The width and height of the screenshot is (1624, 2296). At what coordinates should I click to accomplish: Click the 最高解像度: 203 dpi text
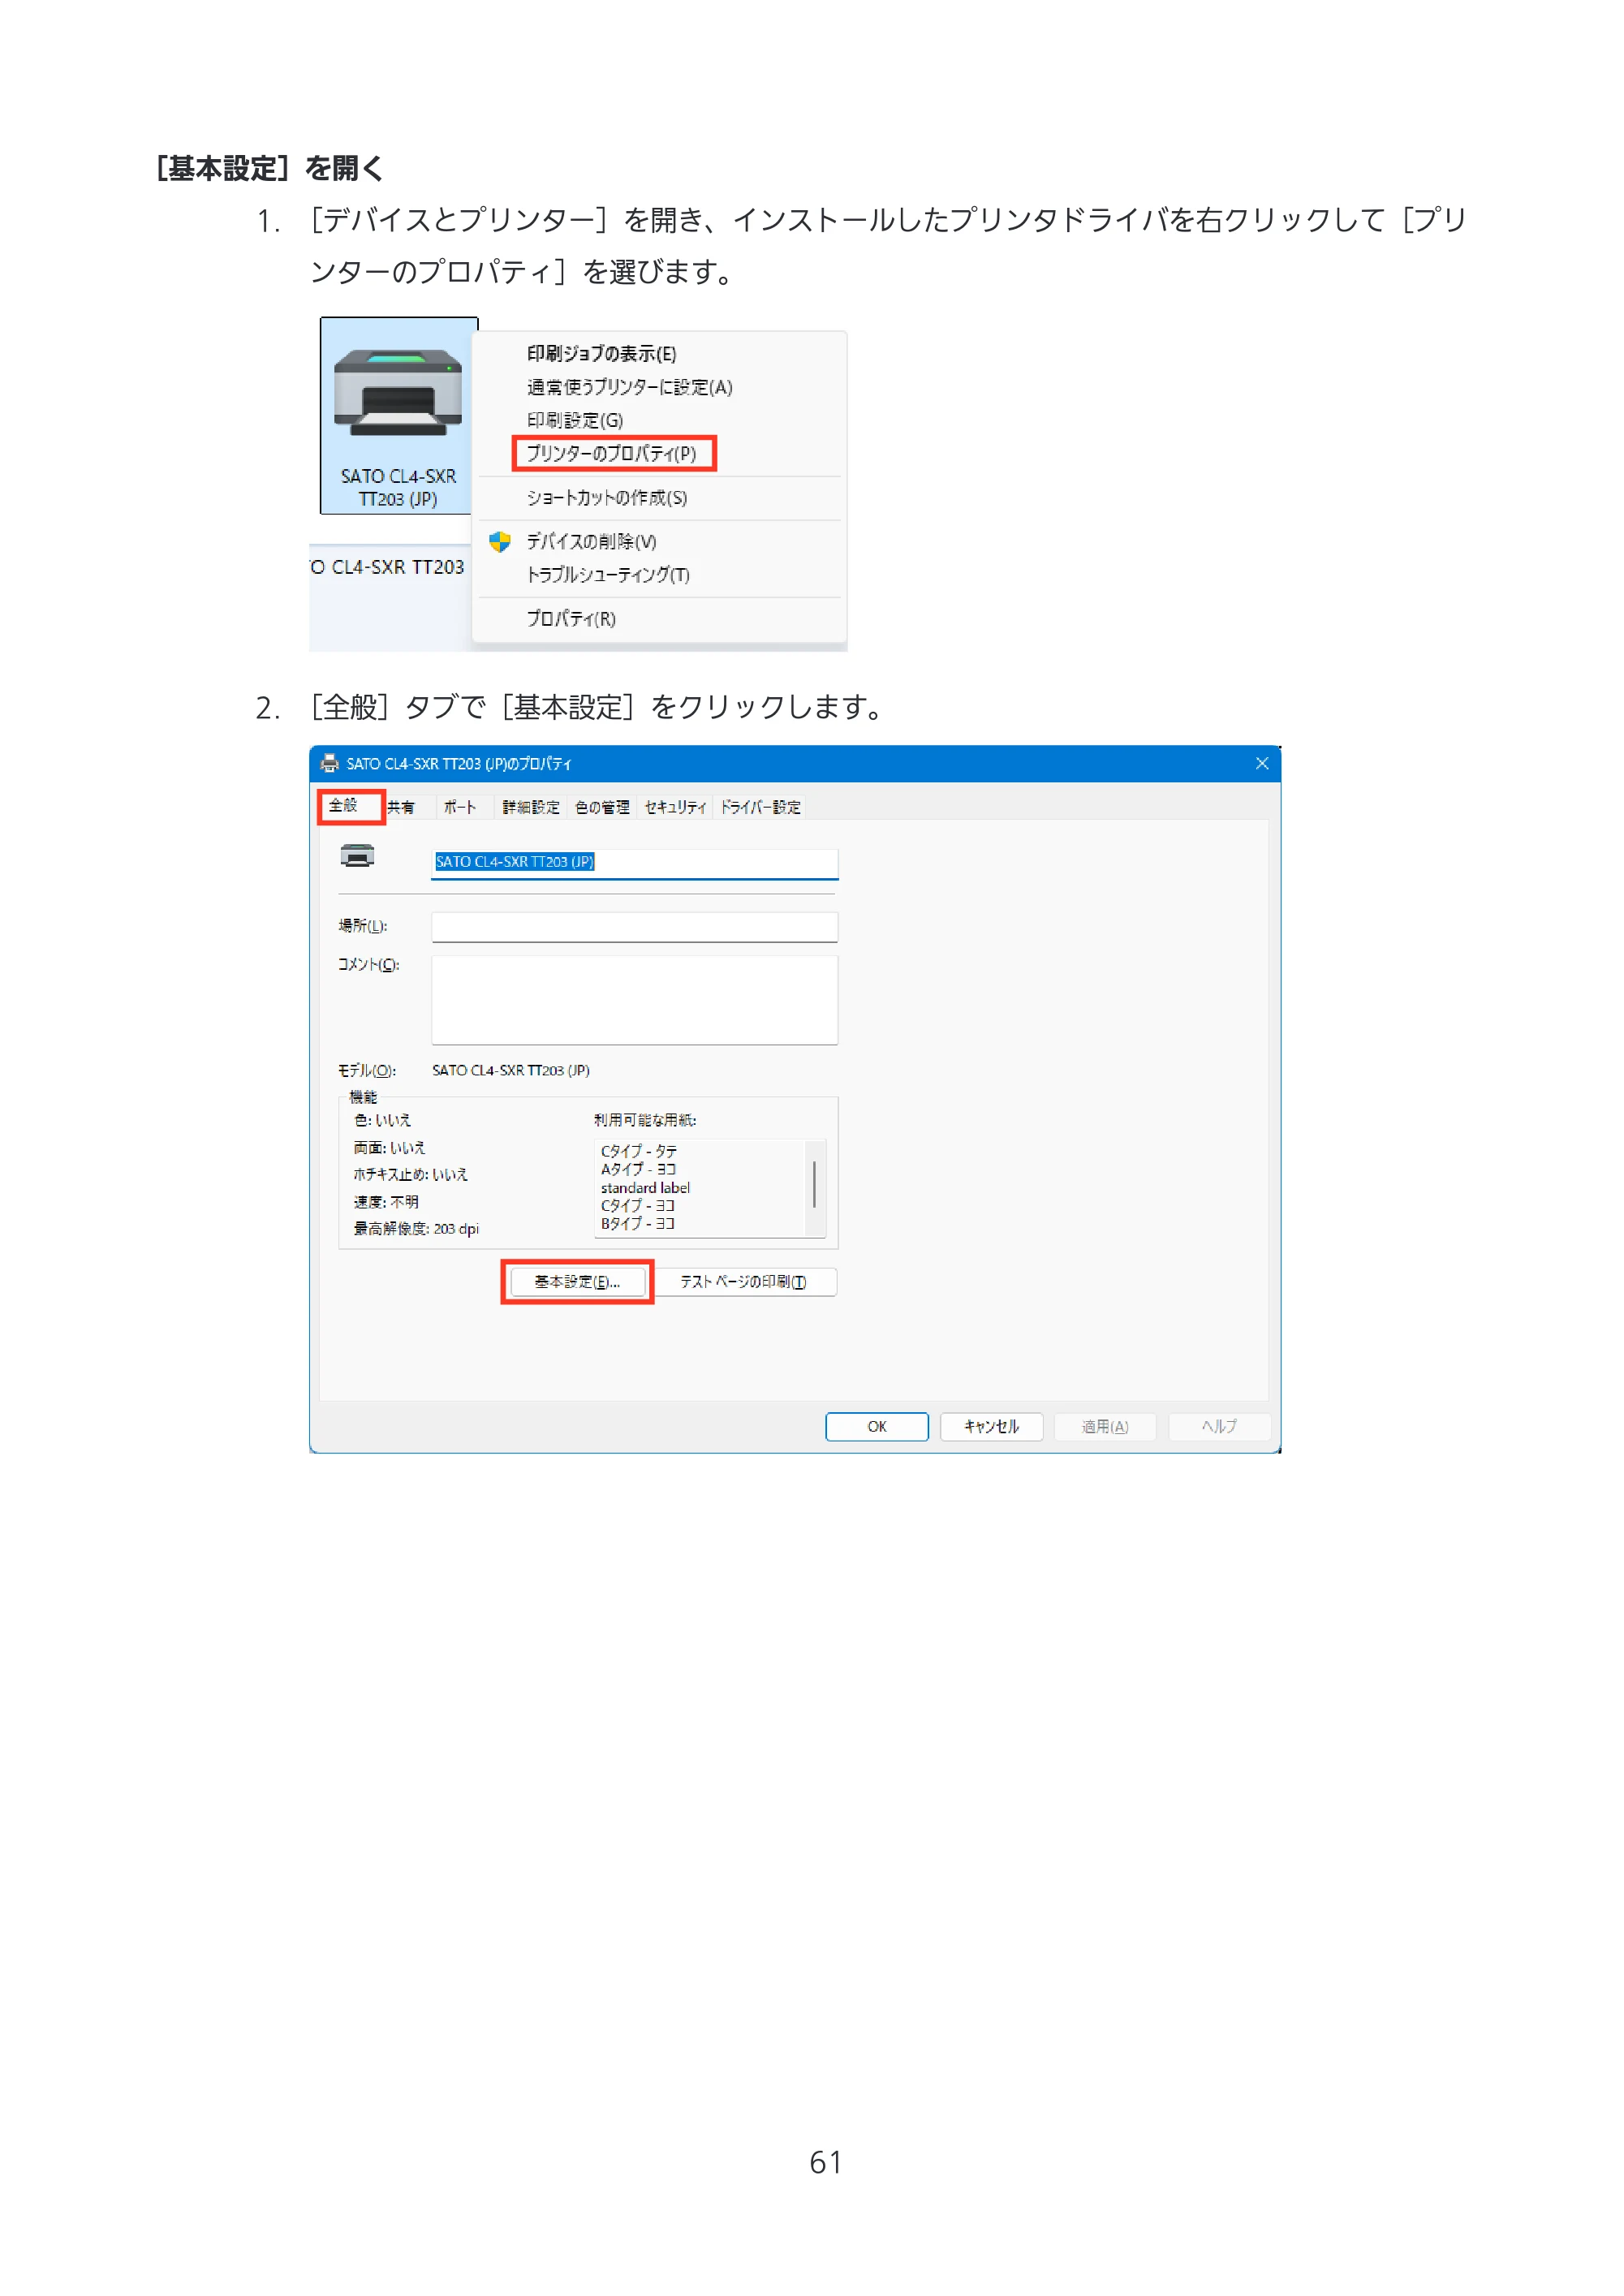[416, 1229]
